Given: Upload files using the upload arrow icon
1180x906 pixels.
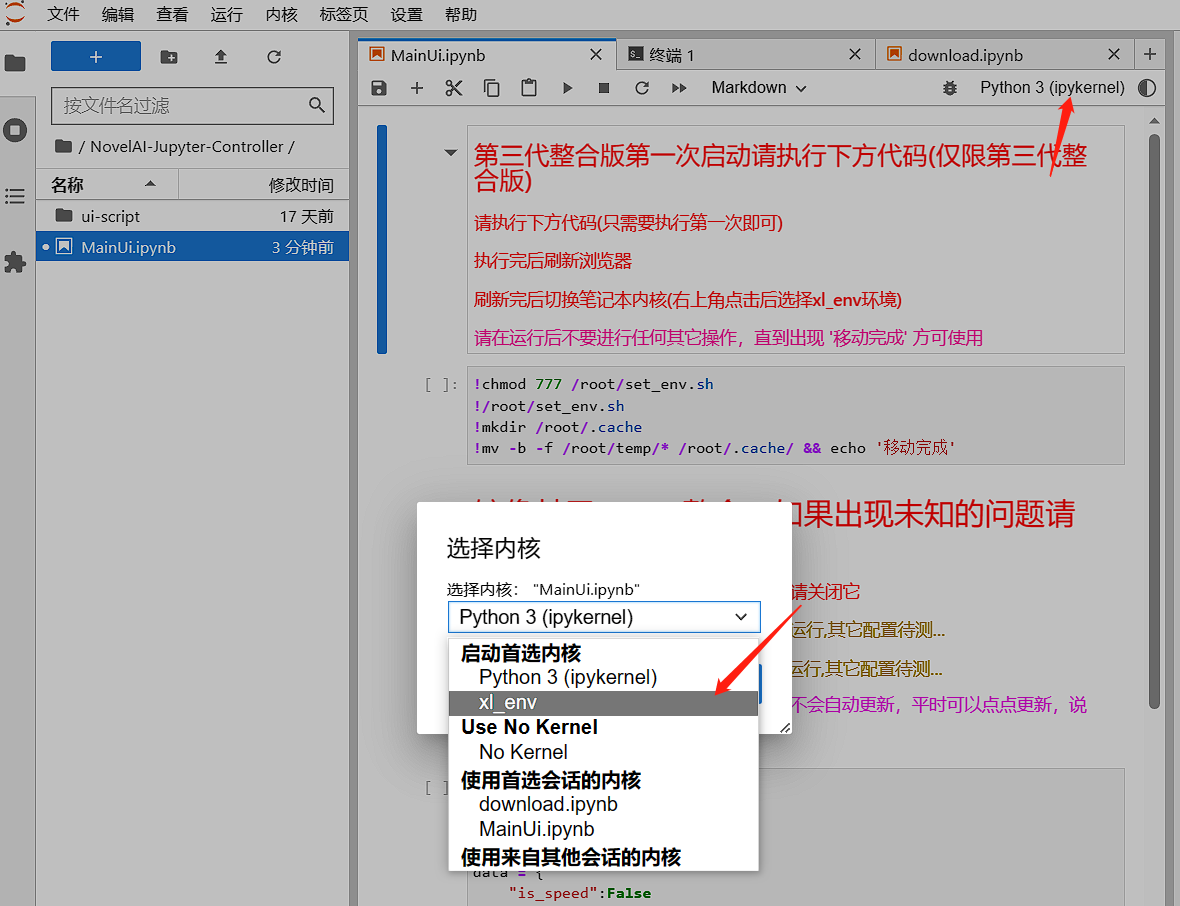Looking at the screenshot, I should click(221, 57).
